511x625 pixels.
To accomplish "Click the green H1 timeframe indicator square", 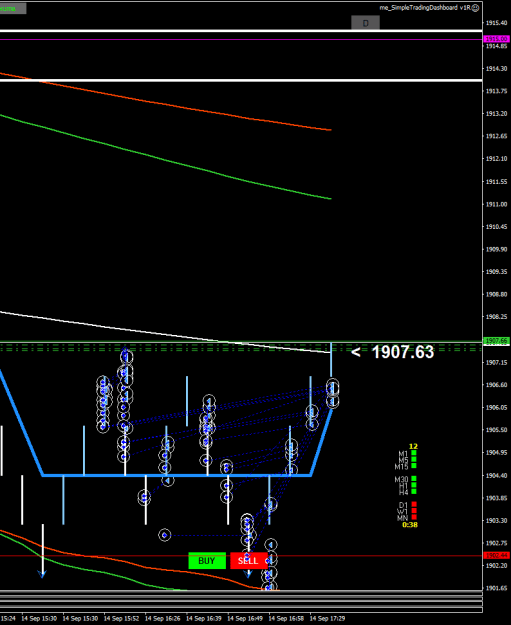I will click(x=414, y=485).
